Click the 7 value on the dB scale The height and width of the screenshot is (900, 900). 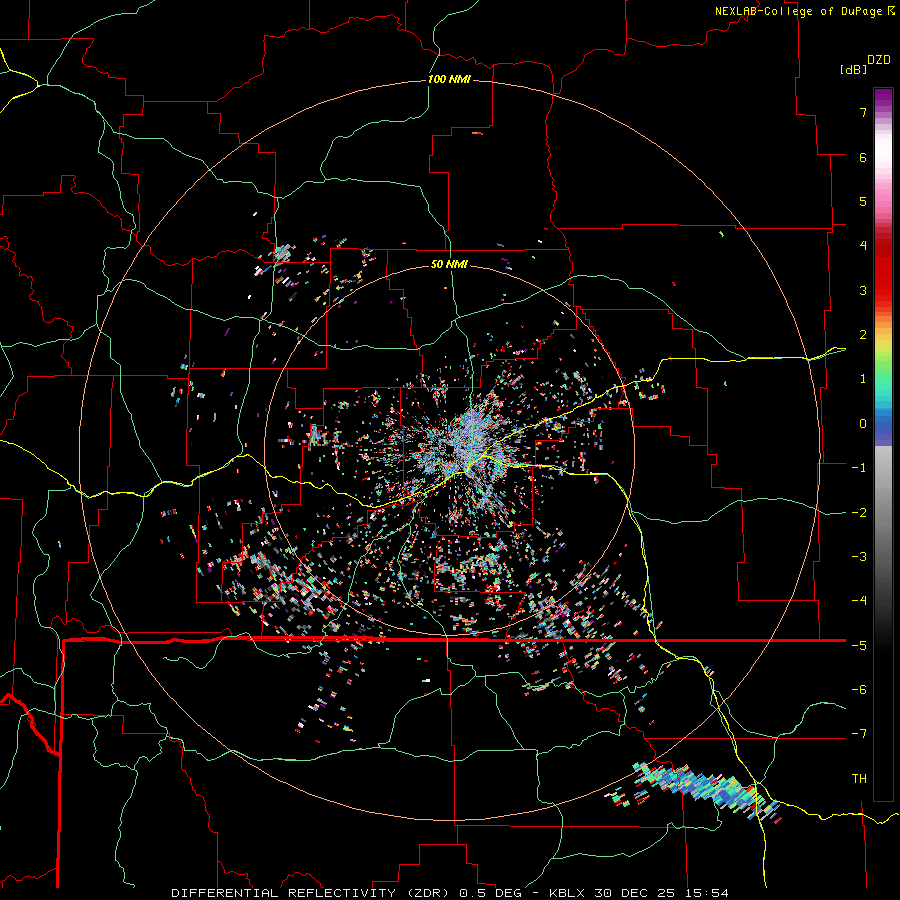862,112
